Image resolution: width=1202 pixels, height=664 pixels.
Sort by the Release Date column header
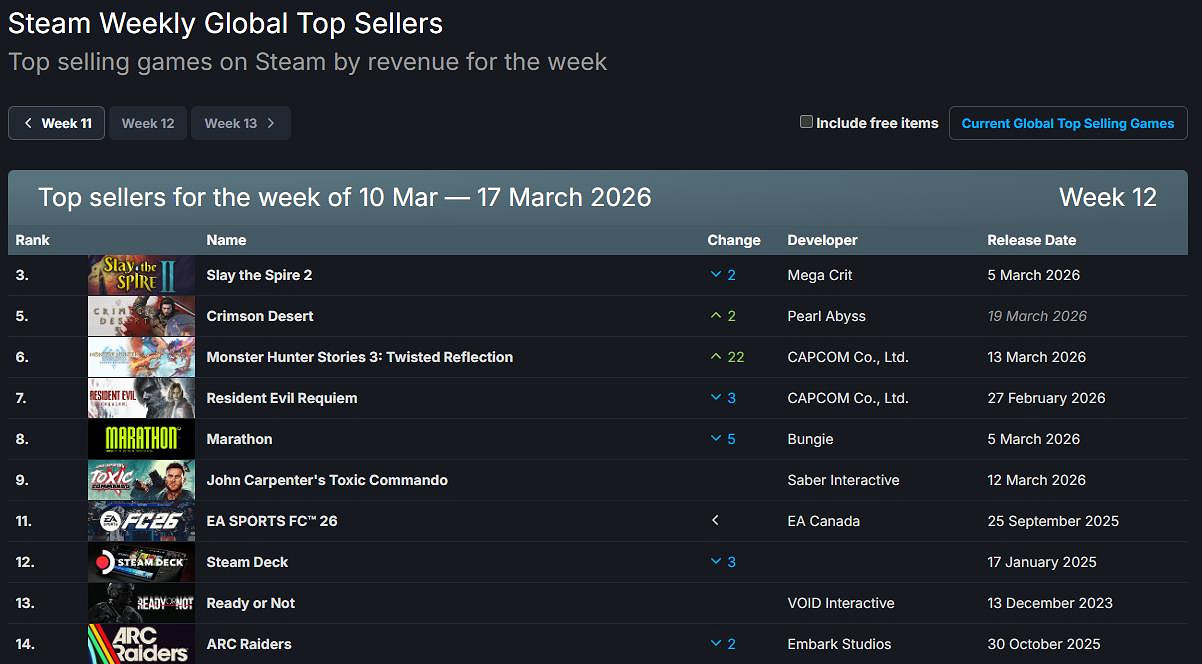1031,240
